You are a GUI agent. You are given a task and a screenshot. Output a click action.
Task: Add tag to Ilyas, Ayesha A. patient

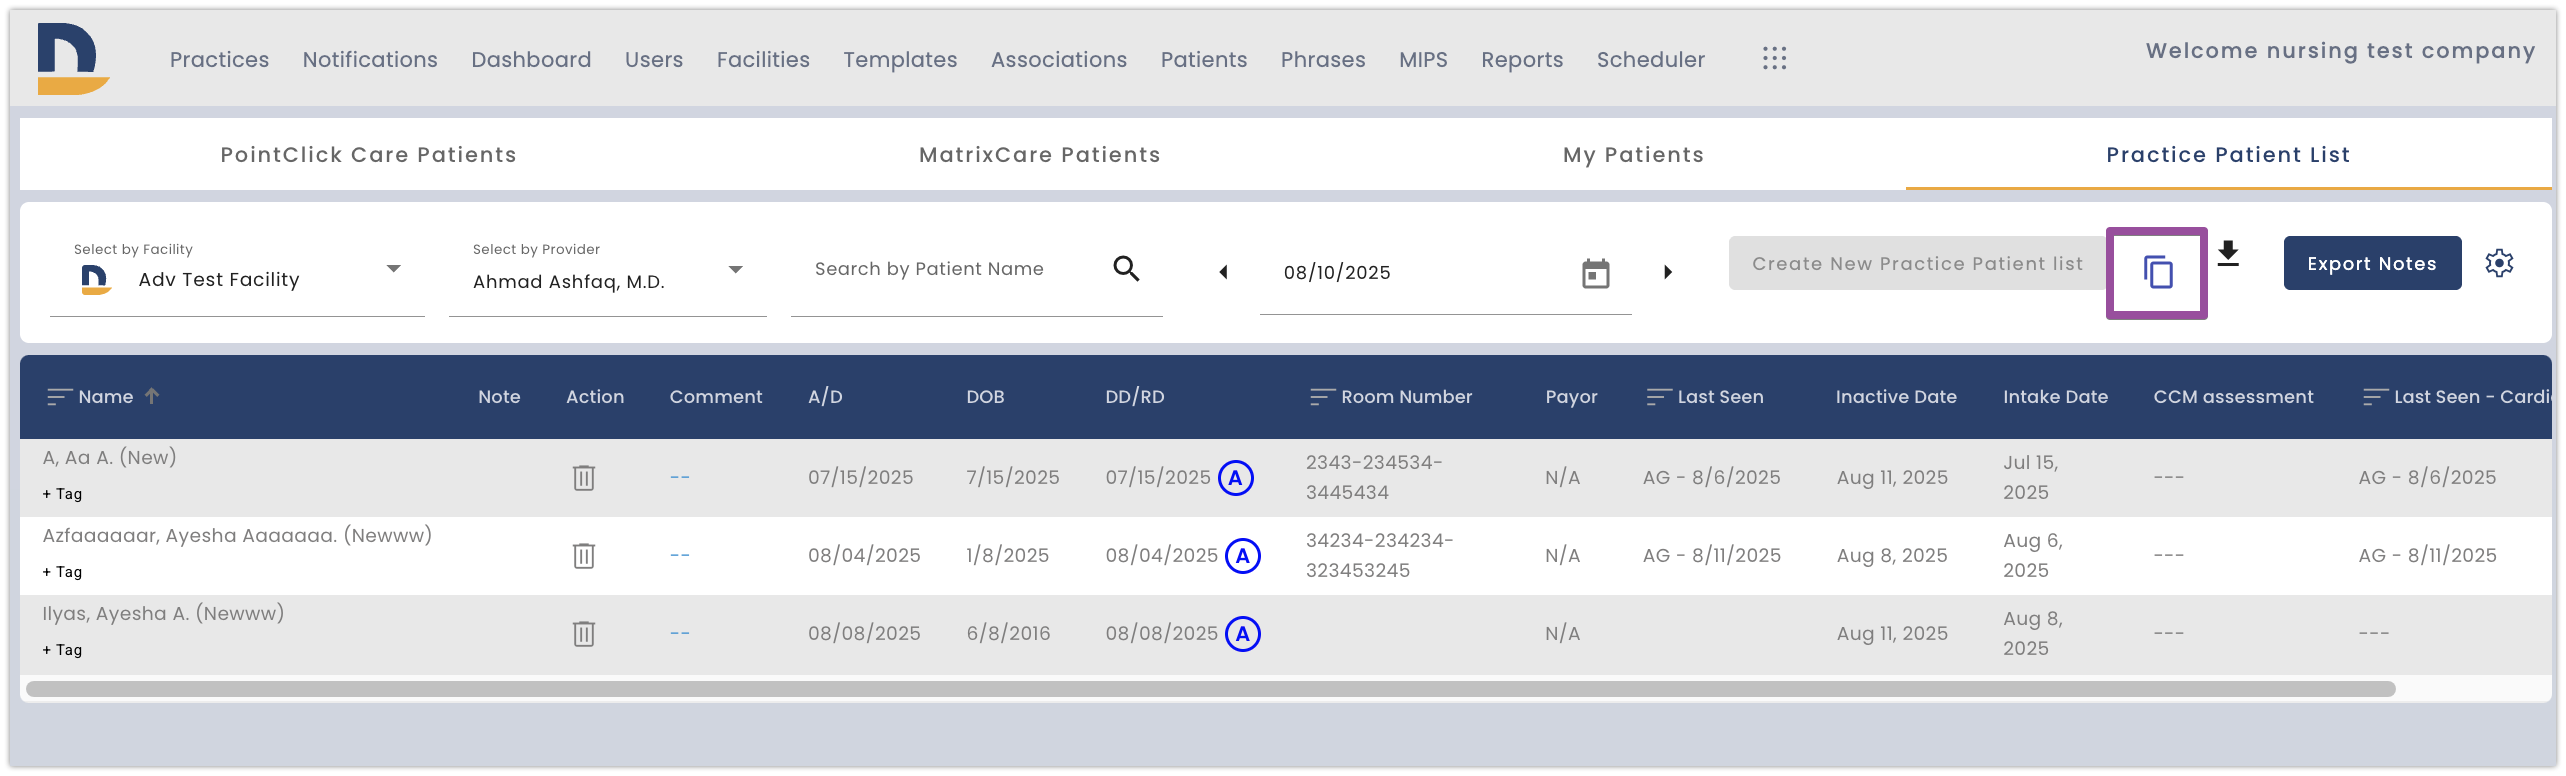pyautogui.click(x=62, y=650)
